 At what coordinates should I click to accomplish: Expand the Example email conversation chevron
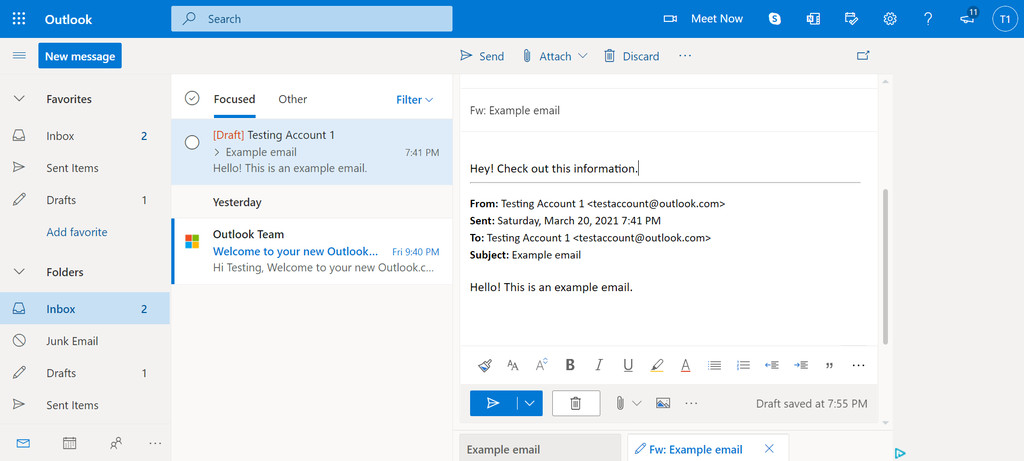click(x=217, y=152)
